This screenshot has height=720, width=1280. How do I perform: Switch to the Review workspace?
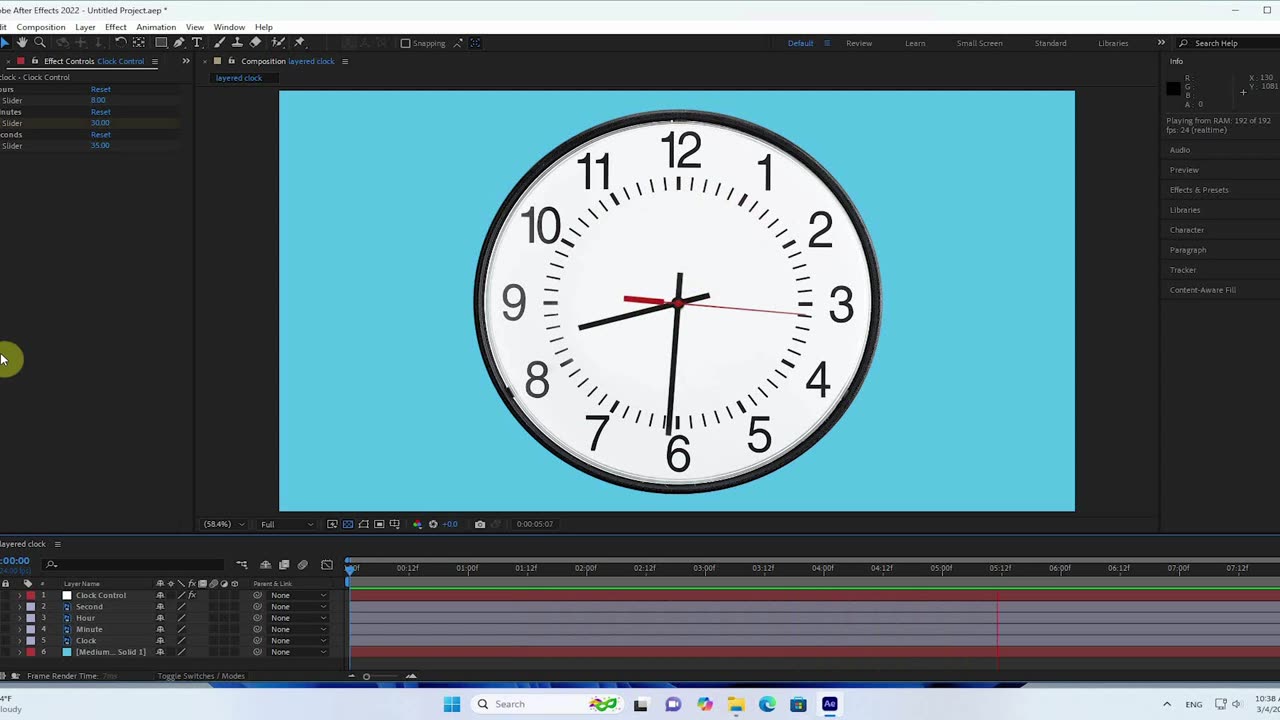[859, 43]
